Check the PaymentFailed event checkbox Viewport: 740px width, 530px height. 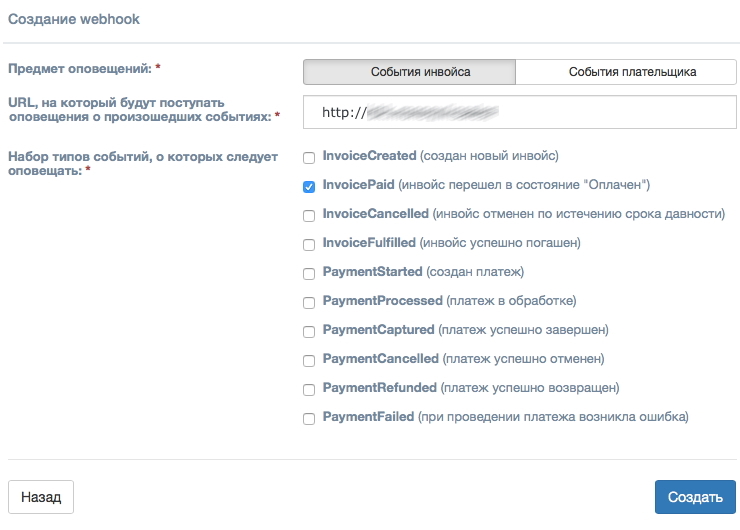309,418
